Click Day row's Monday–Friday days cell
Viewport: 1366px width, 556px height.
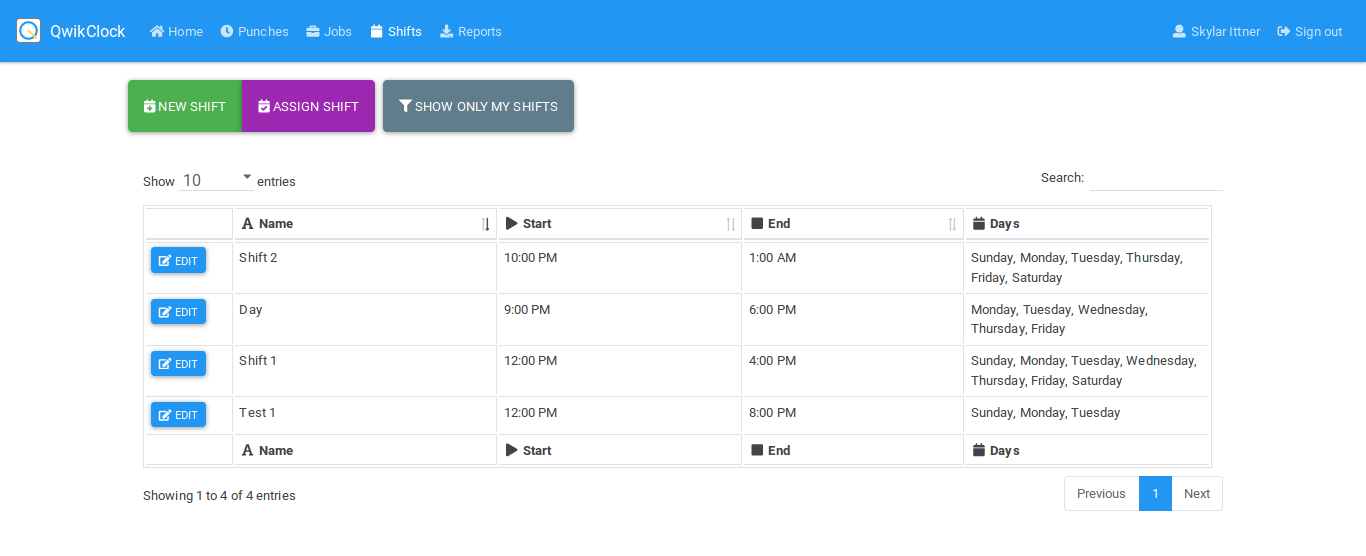tap(1087, 319)
